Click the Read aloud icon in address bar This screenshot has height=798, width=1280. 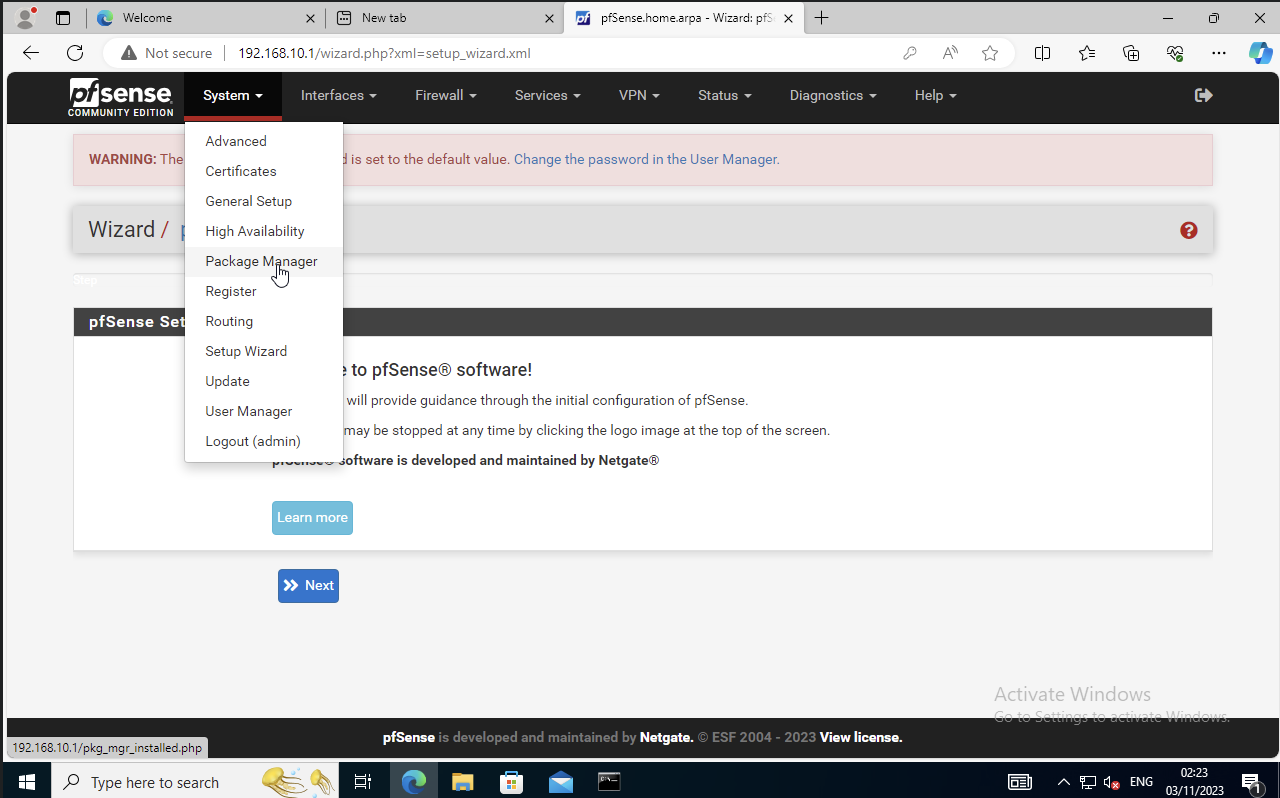pyautogui.click(x=950, y=53)
